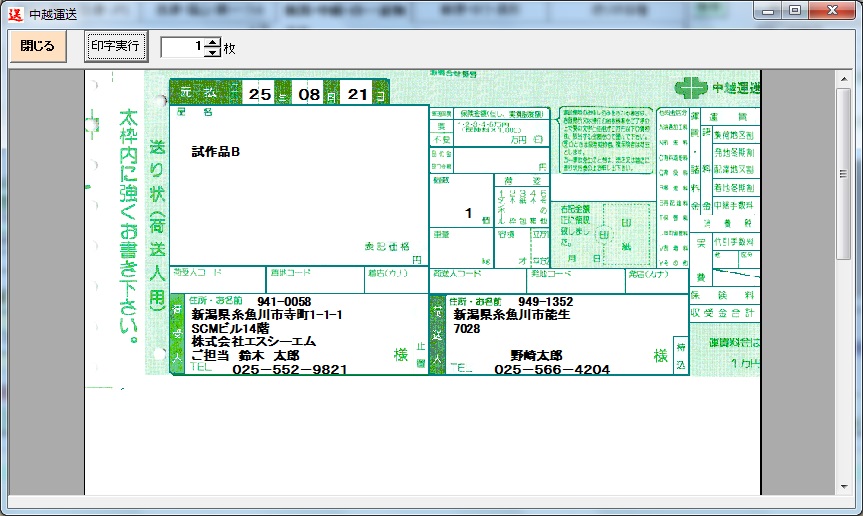This screenshot has width=863, height=516.
Task: Decrease copy count with the down arrow
Action: click(212, 52)
